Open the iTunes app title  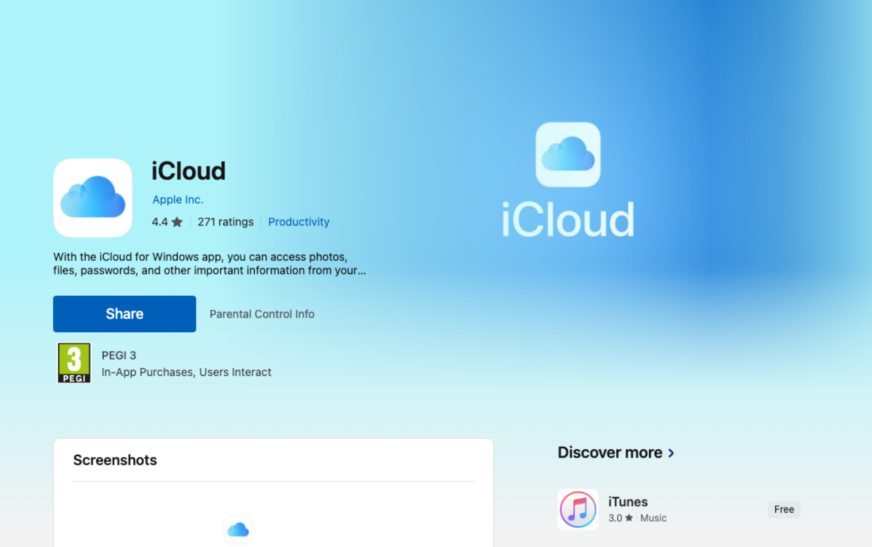(628, 502)
